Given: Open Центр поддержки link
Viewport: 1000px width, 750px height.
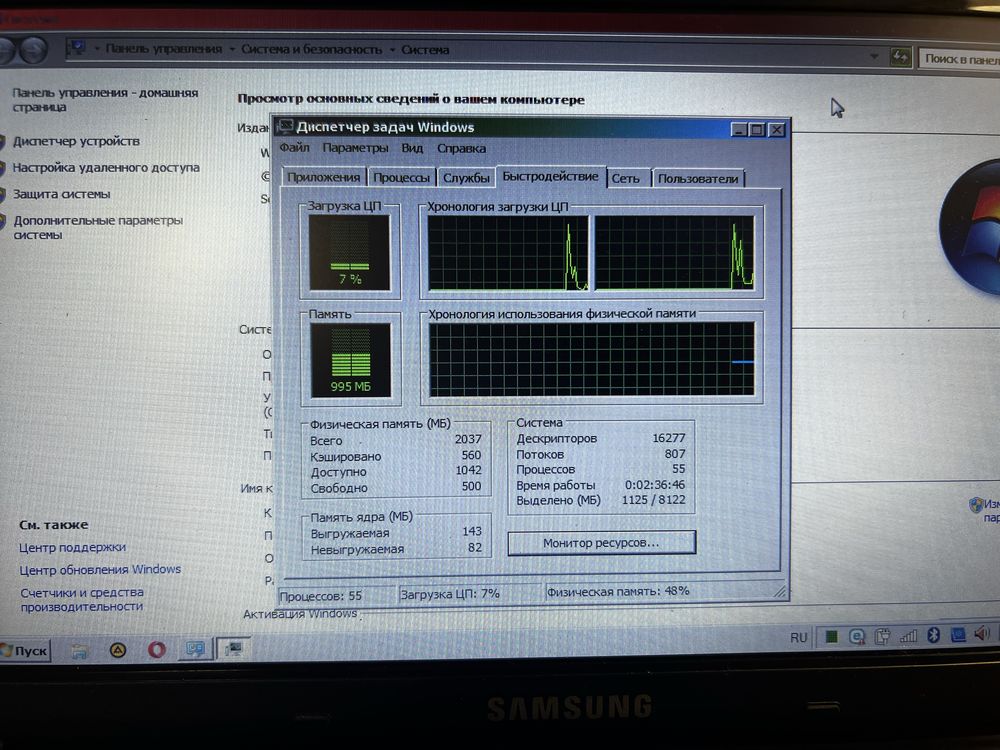Looking at the screenshot, I should [72, 547].
